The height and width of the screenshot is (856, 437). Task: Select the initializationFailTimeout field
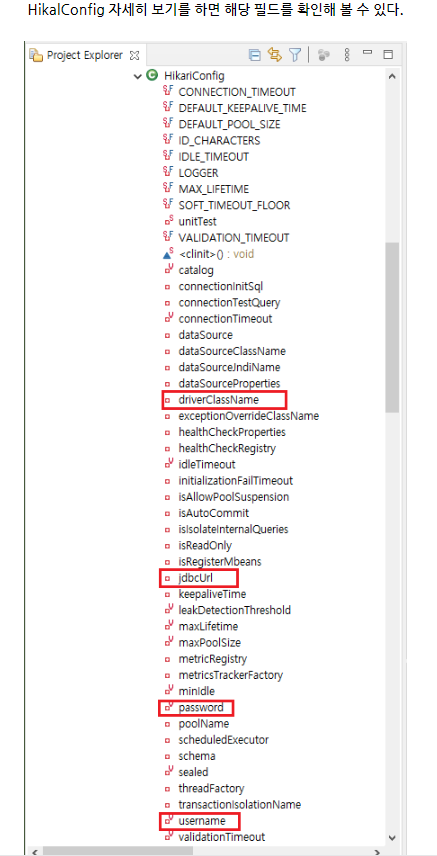point(236,481)
